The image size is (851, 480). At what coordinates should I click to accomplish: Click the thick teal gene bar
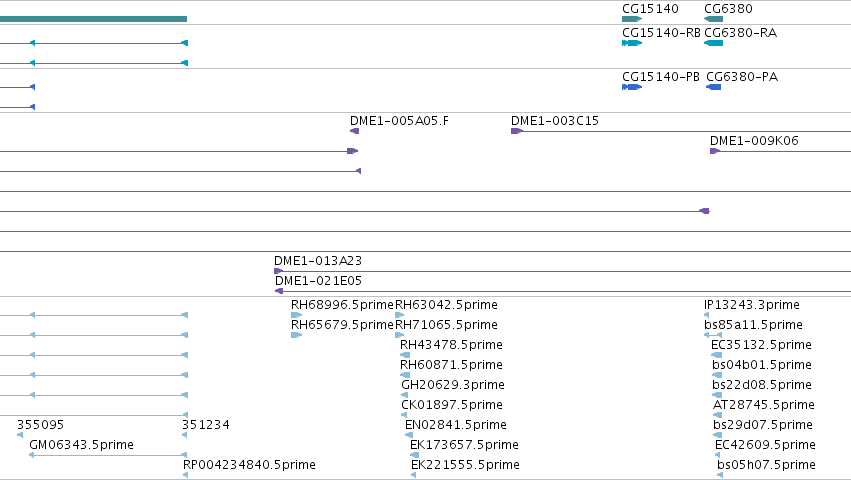93,19
